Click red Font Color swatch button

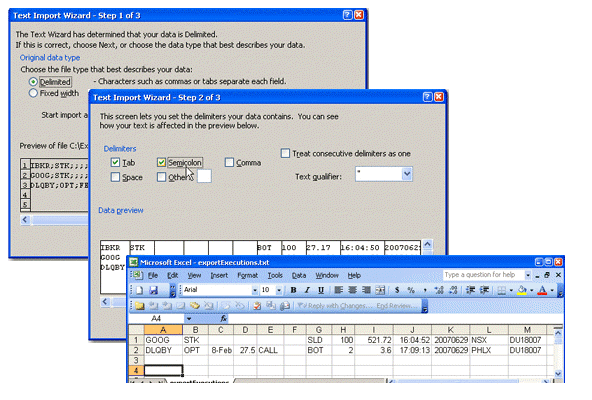543,290
